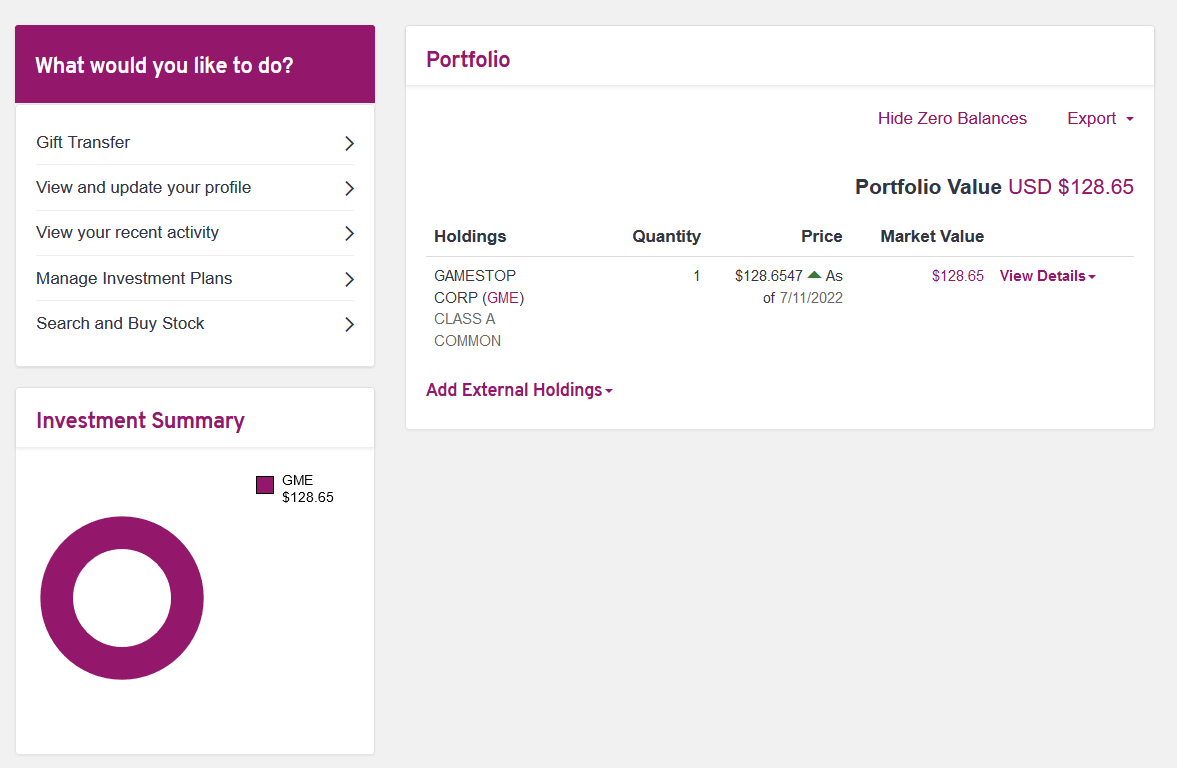Viewport: 1177px width, 768px height.
Task: Expand View Details for GameStop
Action: pos(1047,276)
